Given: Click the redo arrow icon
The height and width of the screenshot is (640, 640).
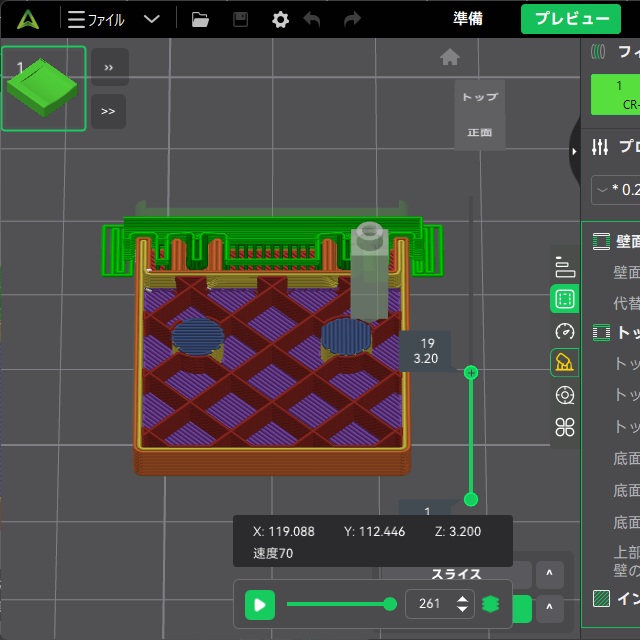Looking at the screenshot, I should (351, 19).
